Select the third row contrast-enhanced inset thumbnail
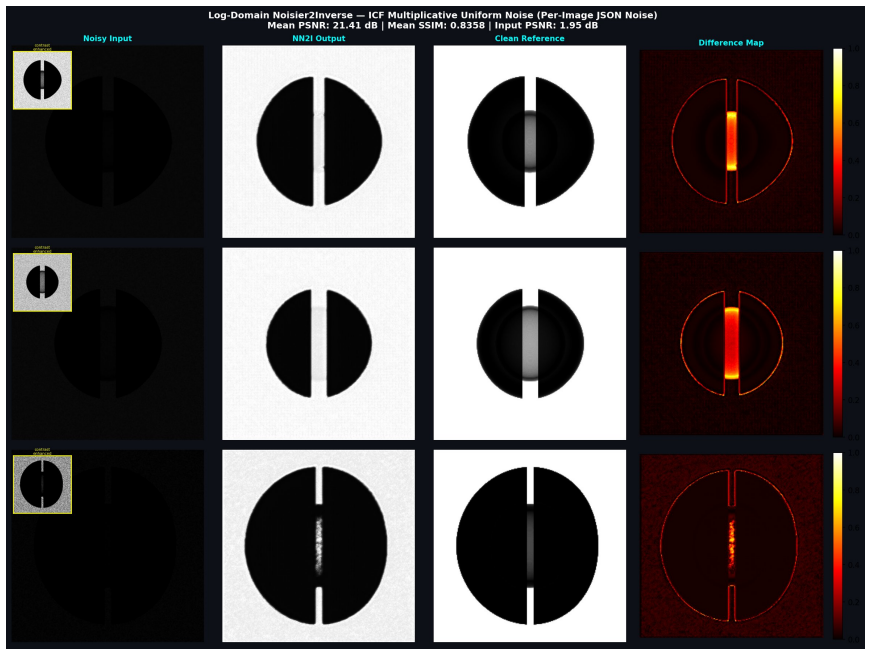The image size is (871, 655). click(x=42, y=484)
